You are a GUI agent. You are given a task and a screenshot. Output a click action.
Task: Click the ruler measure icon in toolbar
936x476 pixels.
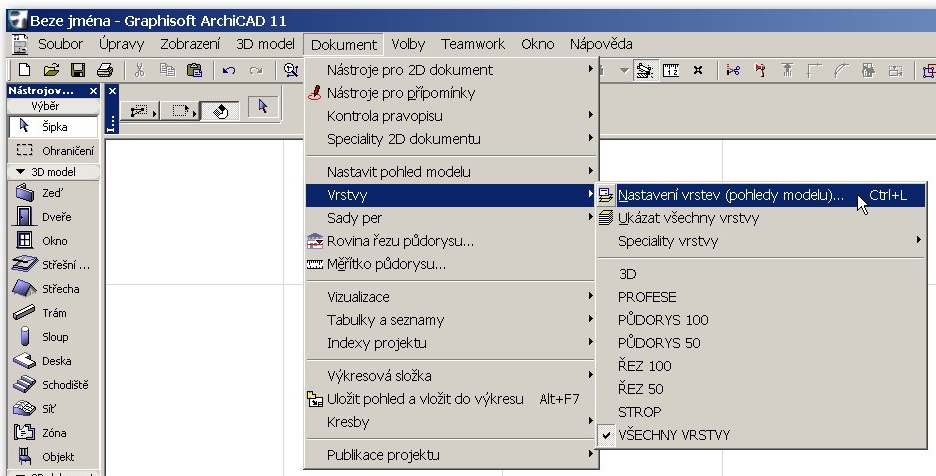(x=671, y=70)
